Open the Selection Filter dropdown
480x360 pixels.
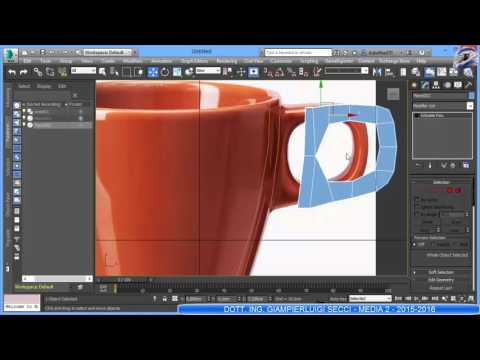(83, 71)
